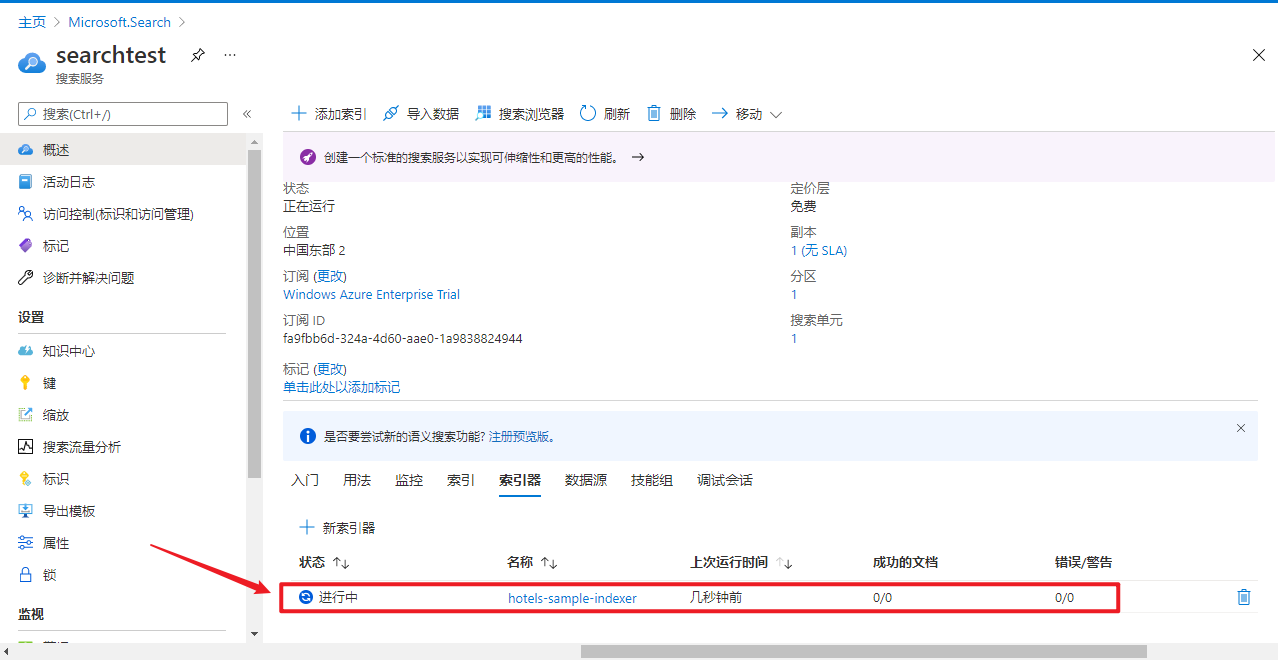
Task: Switch to the 索引 tab
Action: [x=461, y=480]
